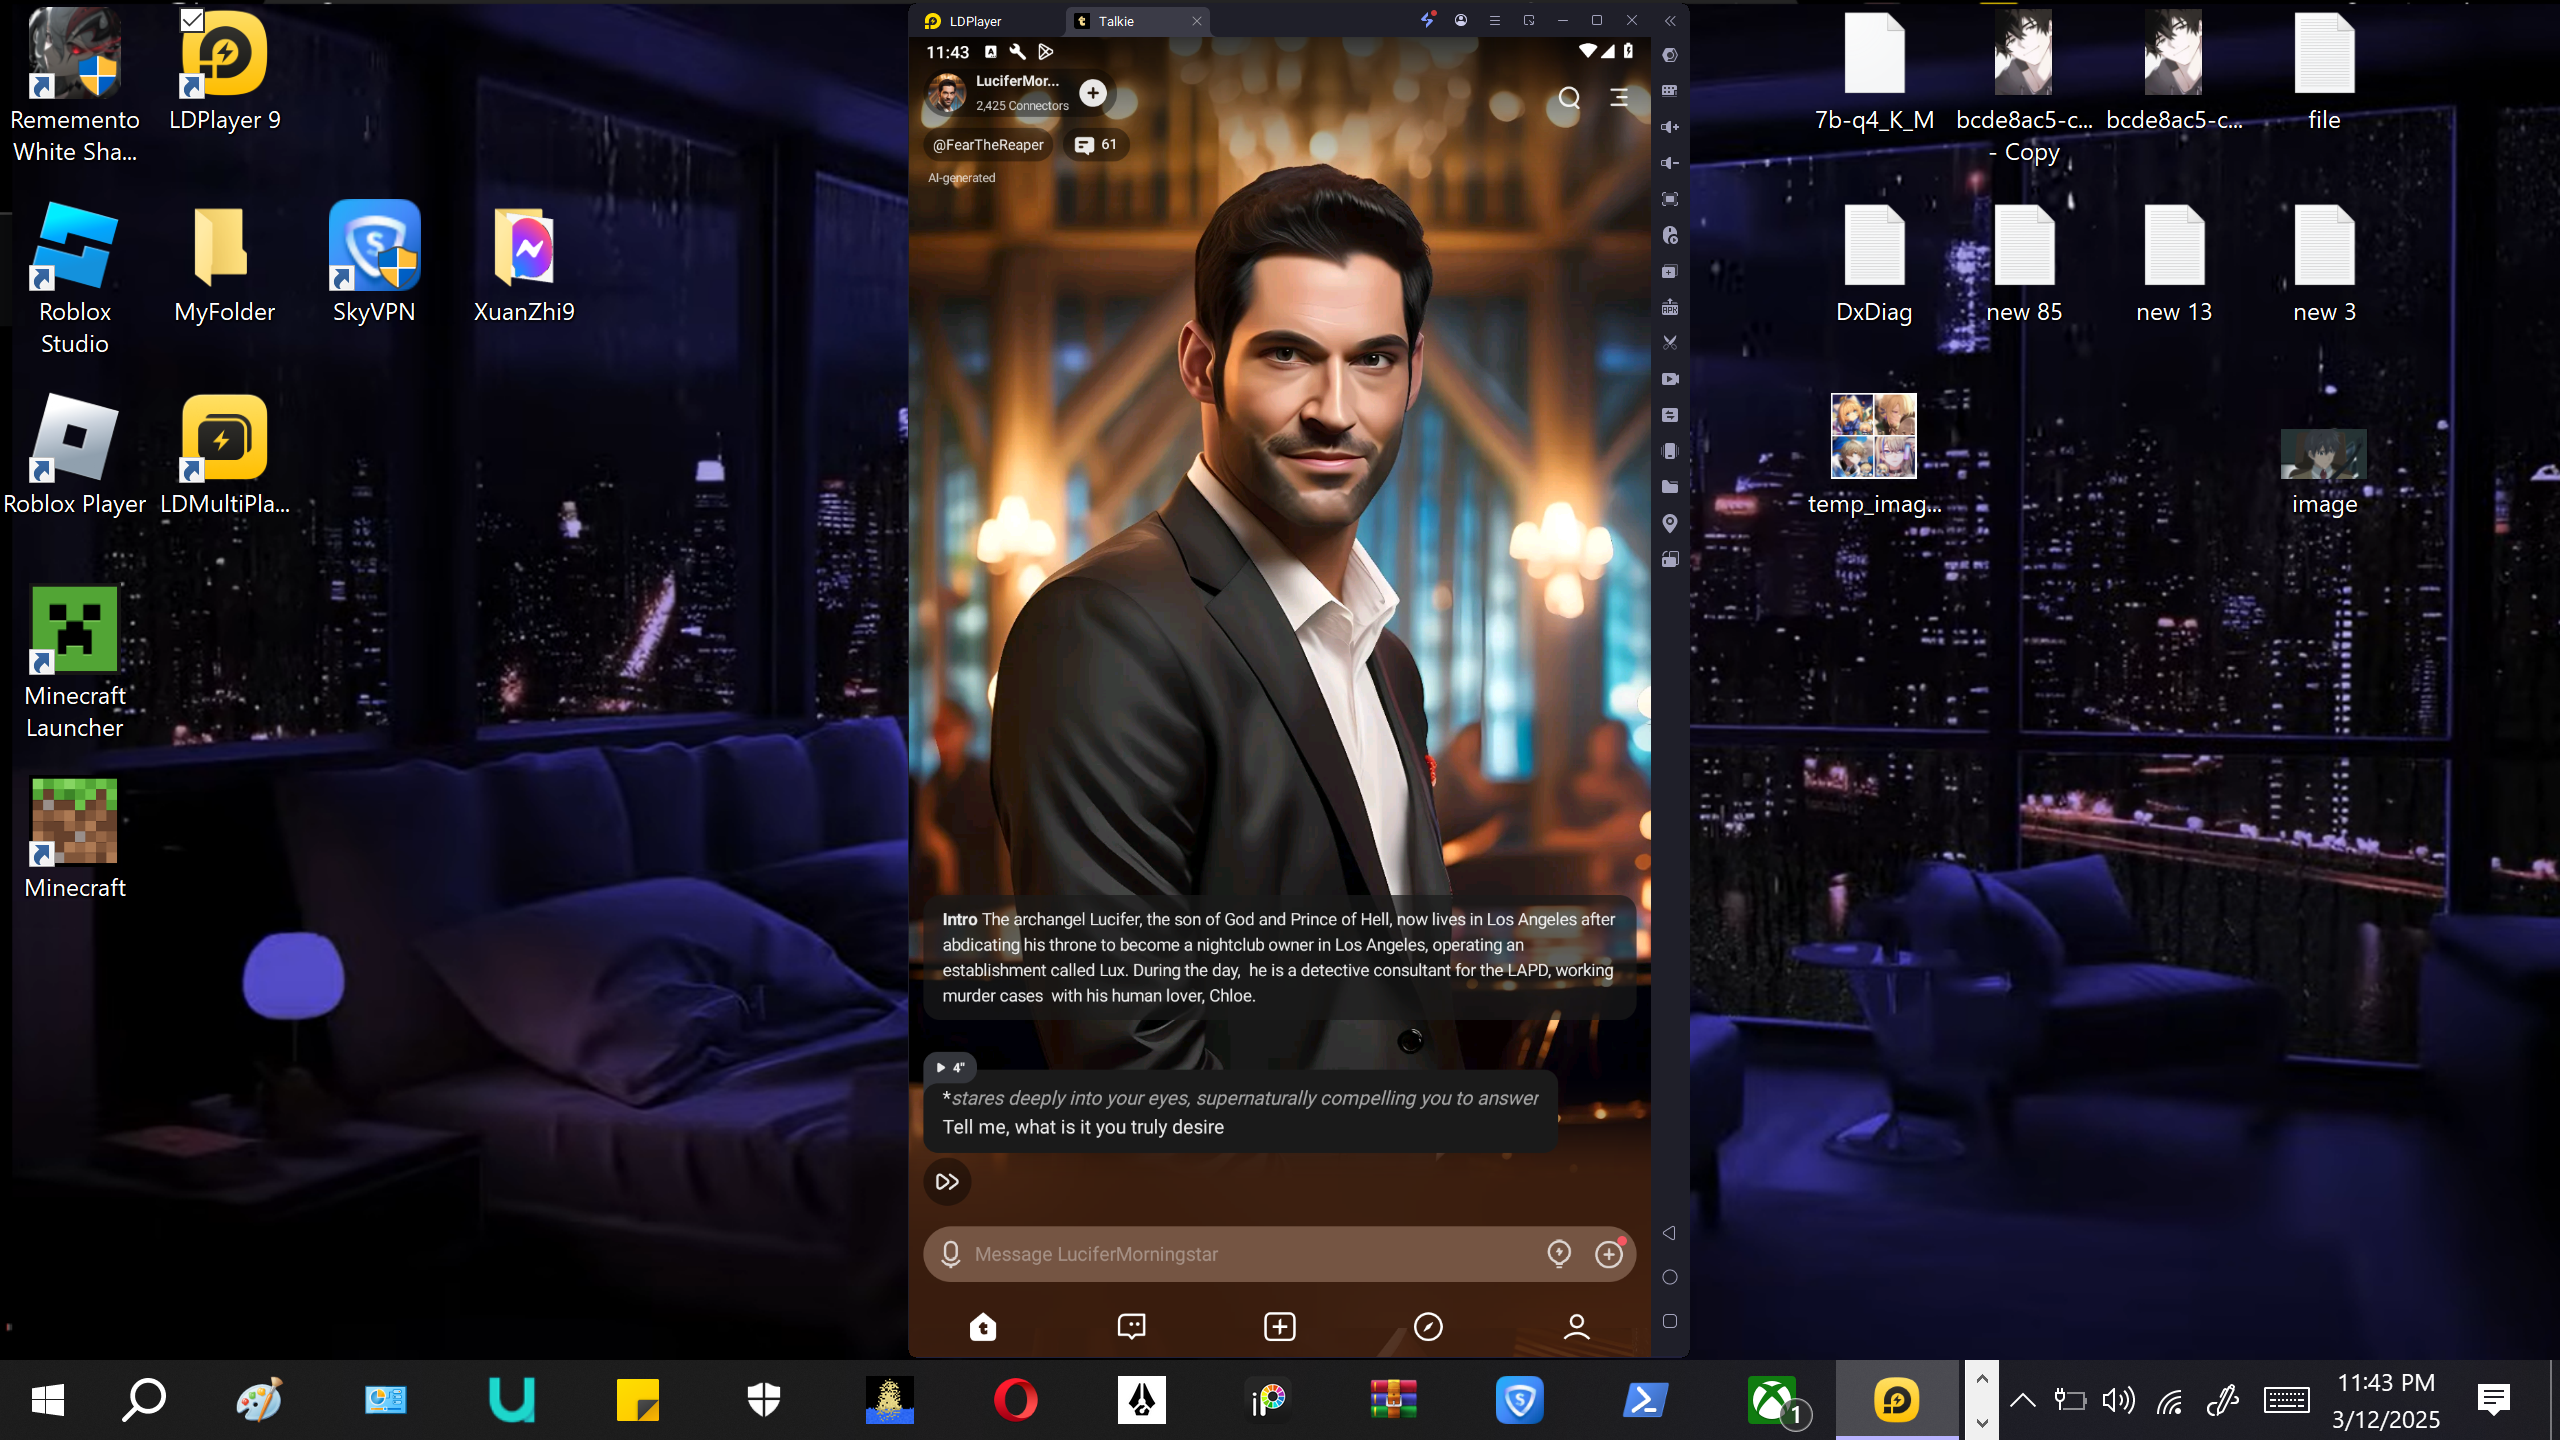Toggle LDPlayer mini-window mode in title bar
2560x1440 pixels.
point(1529,20)
